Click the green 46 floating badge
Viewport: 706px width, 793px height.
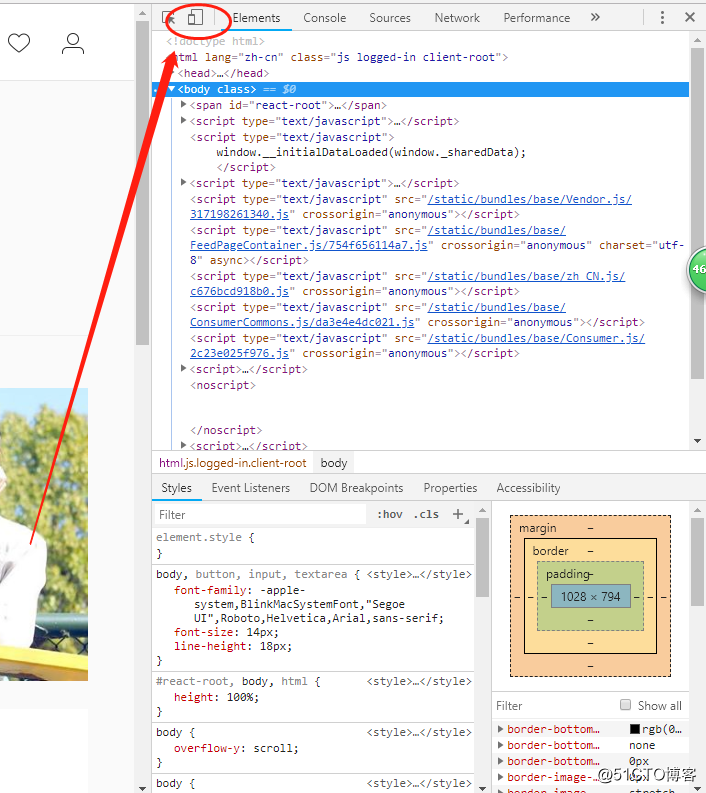tap(697, 270)
